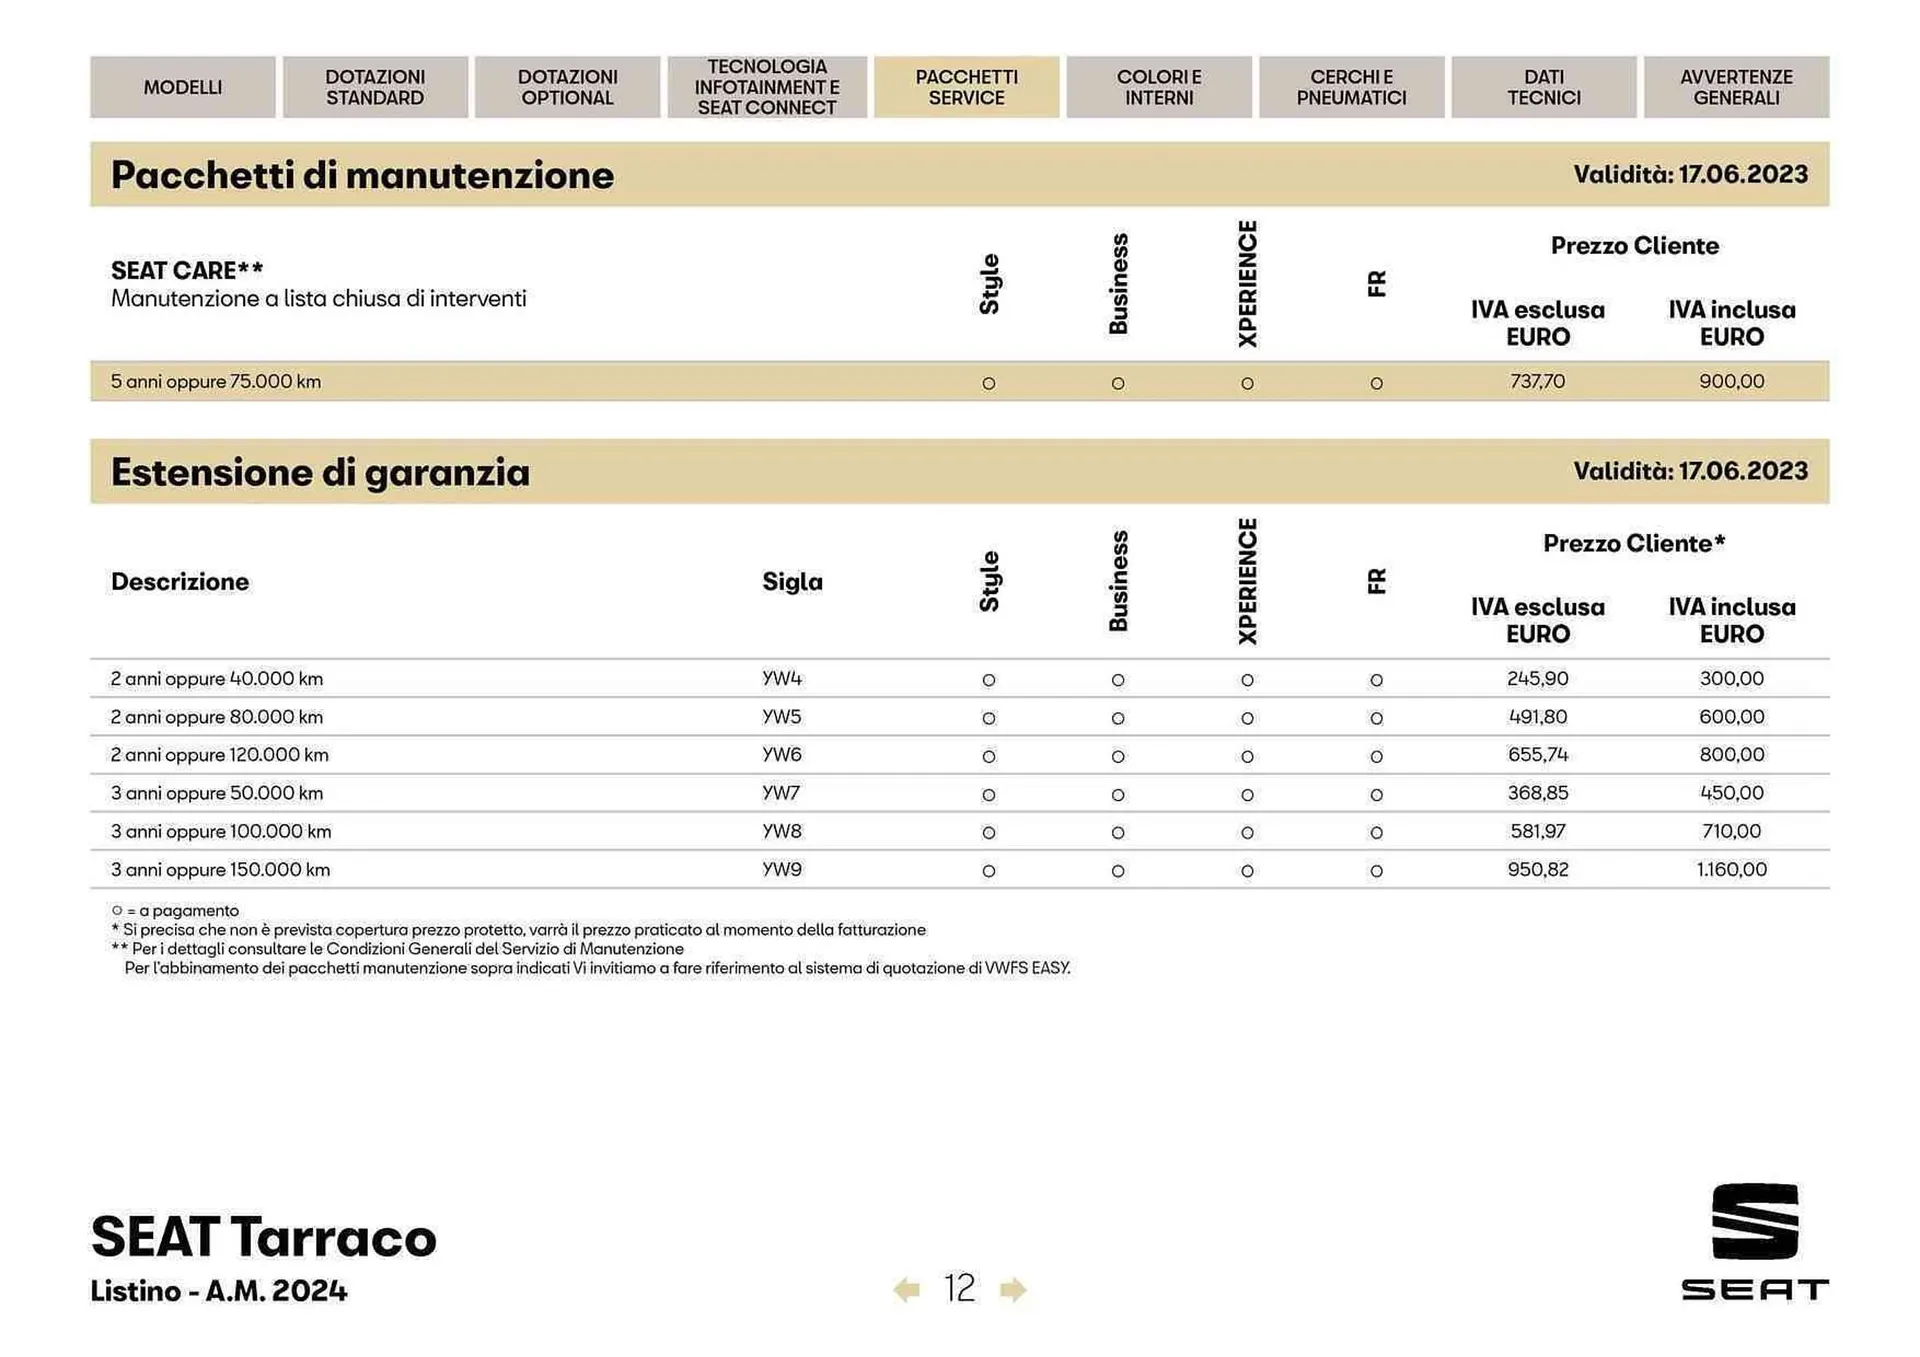The width and height of the screenshot is (1920, 1357).
Task: Click the YW6 code
Action: (782, 755)
